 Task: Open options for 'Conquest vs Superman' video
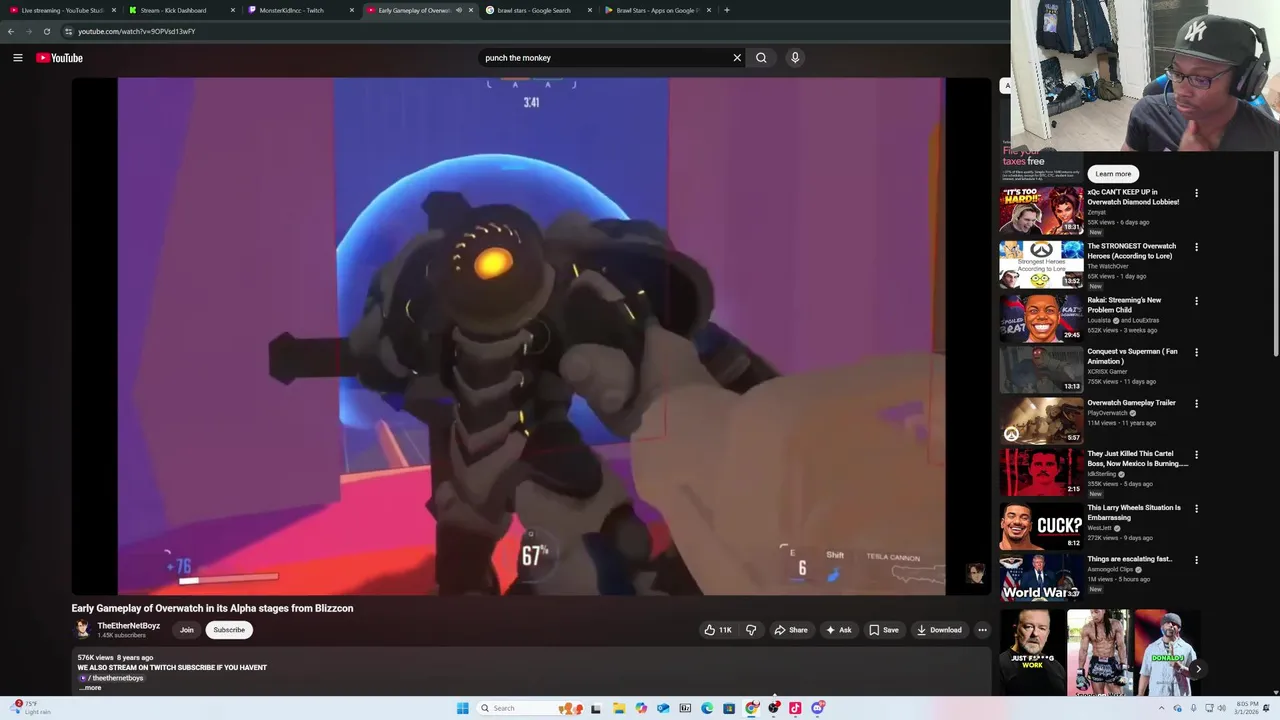tap(1196, 352)
